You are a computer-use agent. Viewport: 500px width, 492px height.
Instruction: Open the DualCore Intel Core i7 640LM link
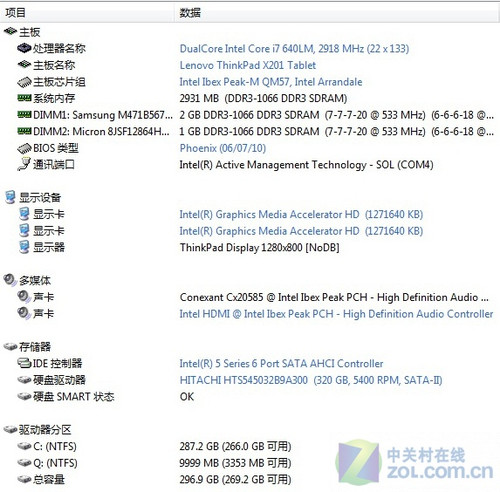click(294, 49)
